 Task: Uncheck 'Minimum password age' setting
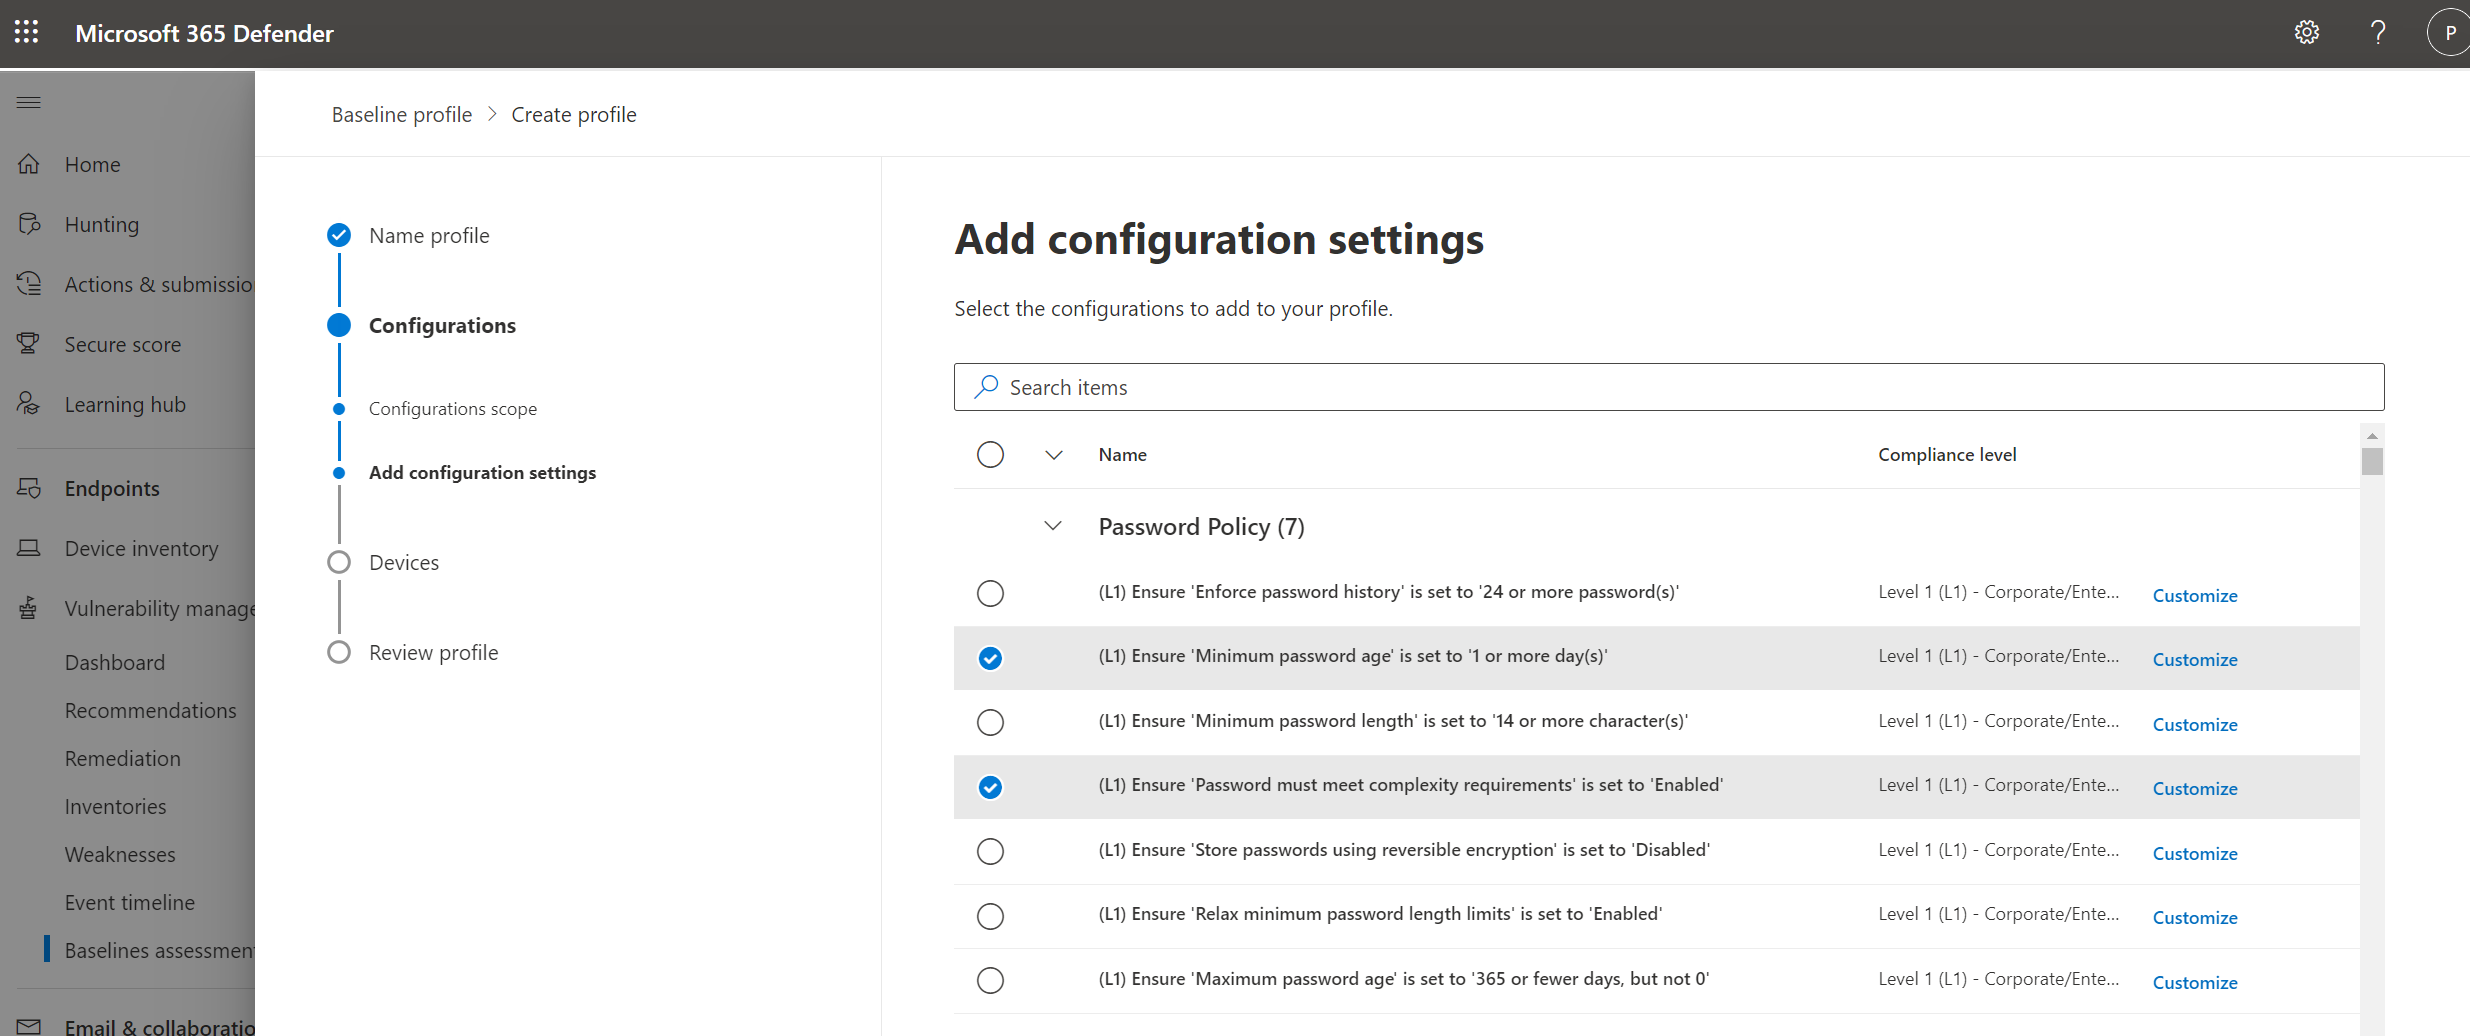pyautogui.click(x=990, y=658)
